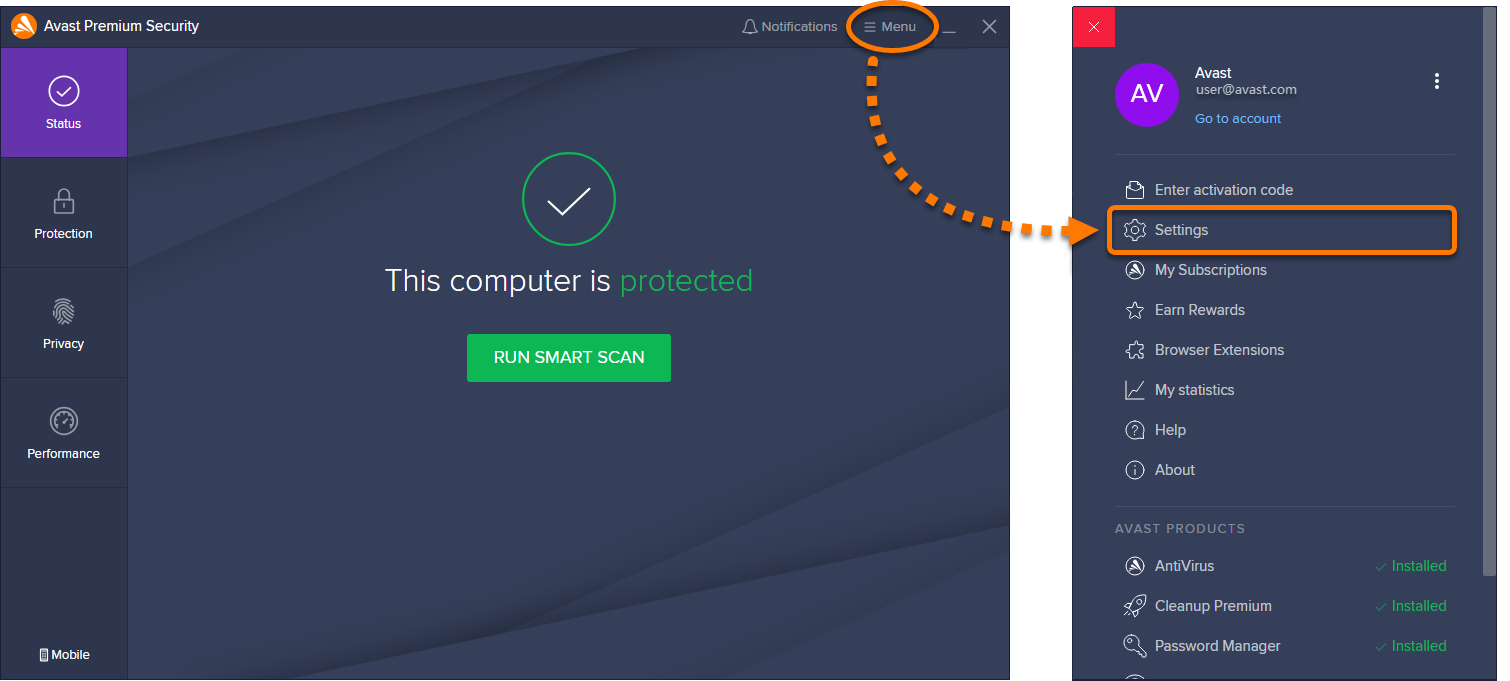Screen dimensions: 1510x681
Task: Select the Performance gauge icon
Action: coord(64,421)
